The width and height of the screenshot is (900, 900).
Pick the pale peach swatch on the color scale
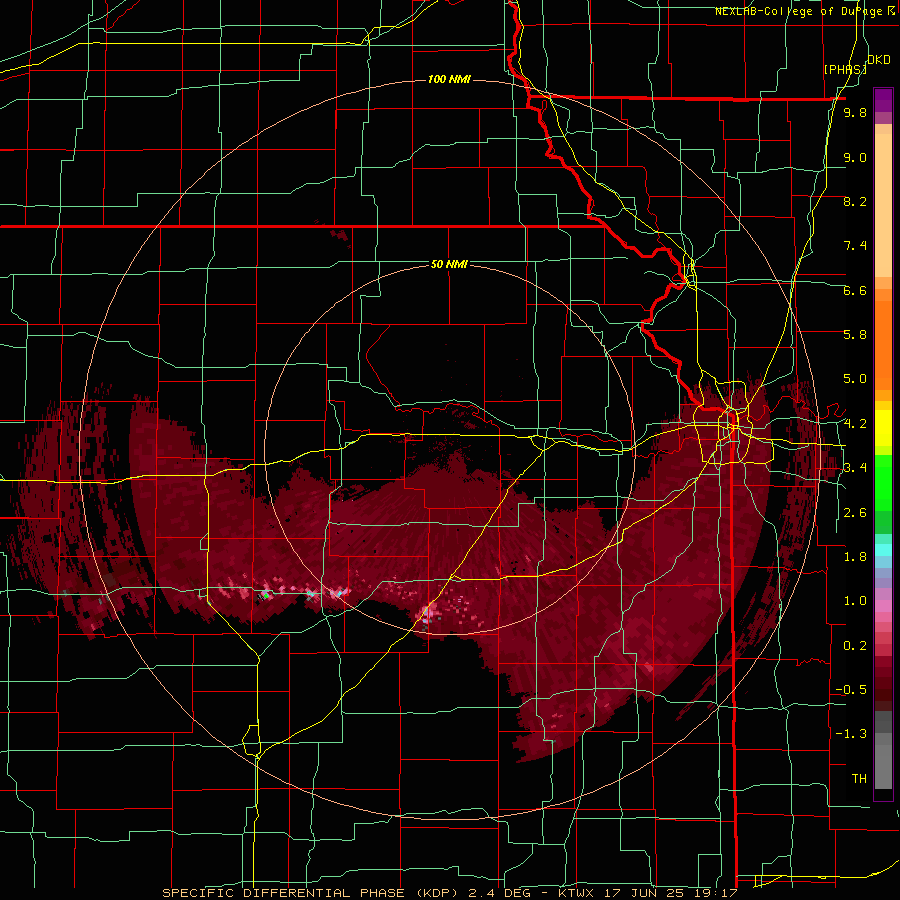(883, 207)
